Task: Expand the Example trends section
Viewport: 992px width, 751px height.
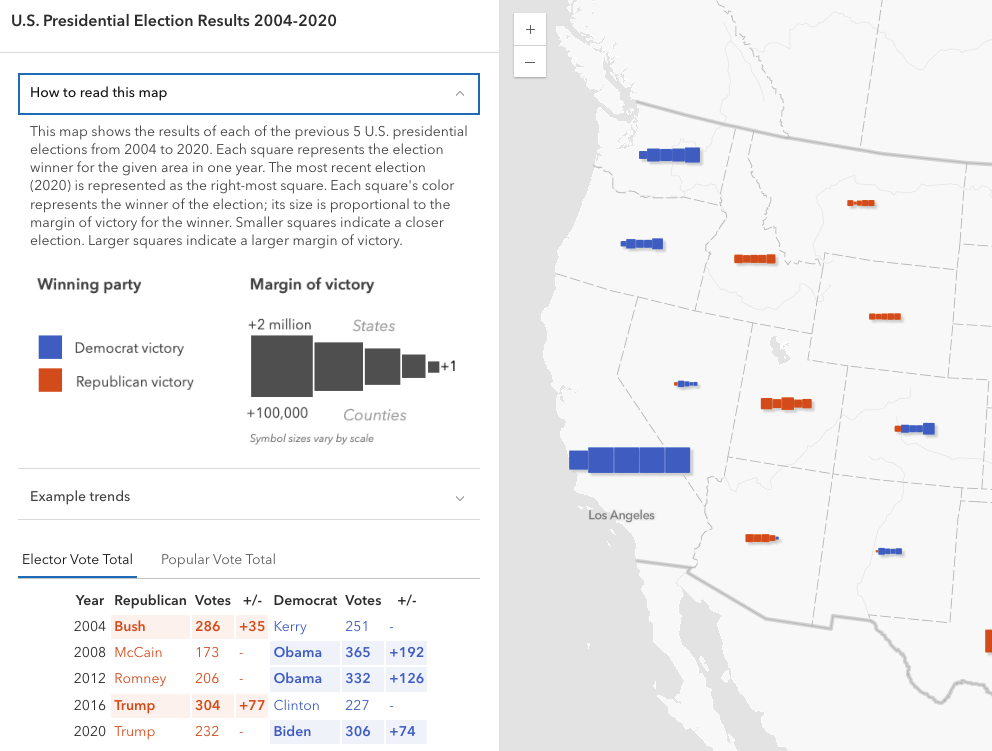Action: coord(249,497)
